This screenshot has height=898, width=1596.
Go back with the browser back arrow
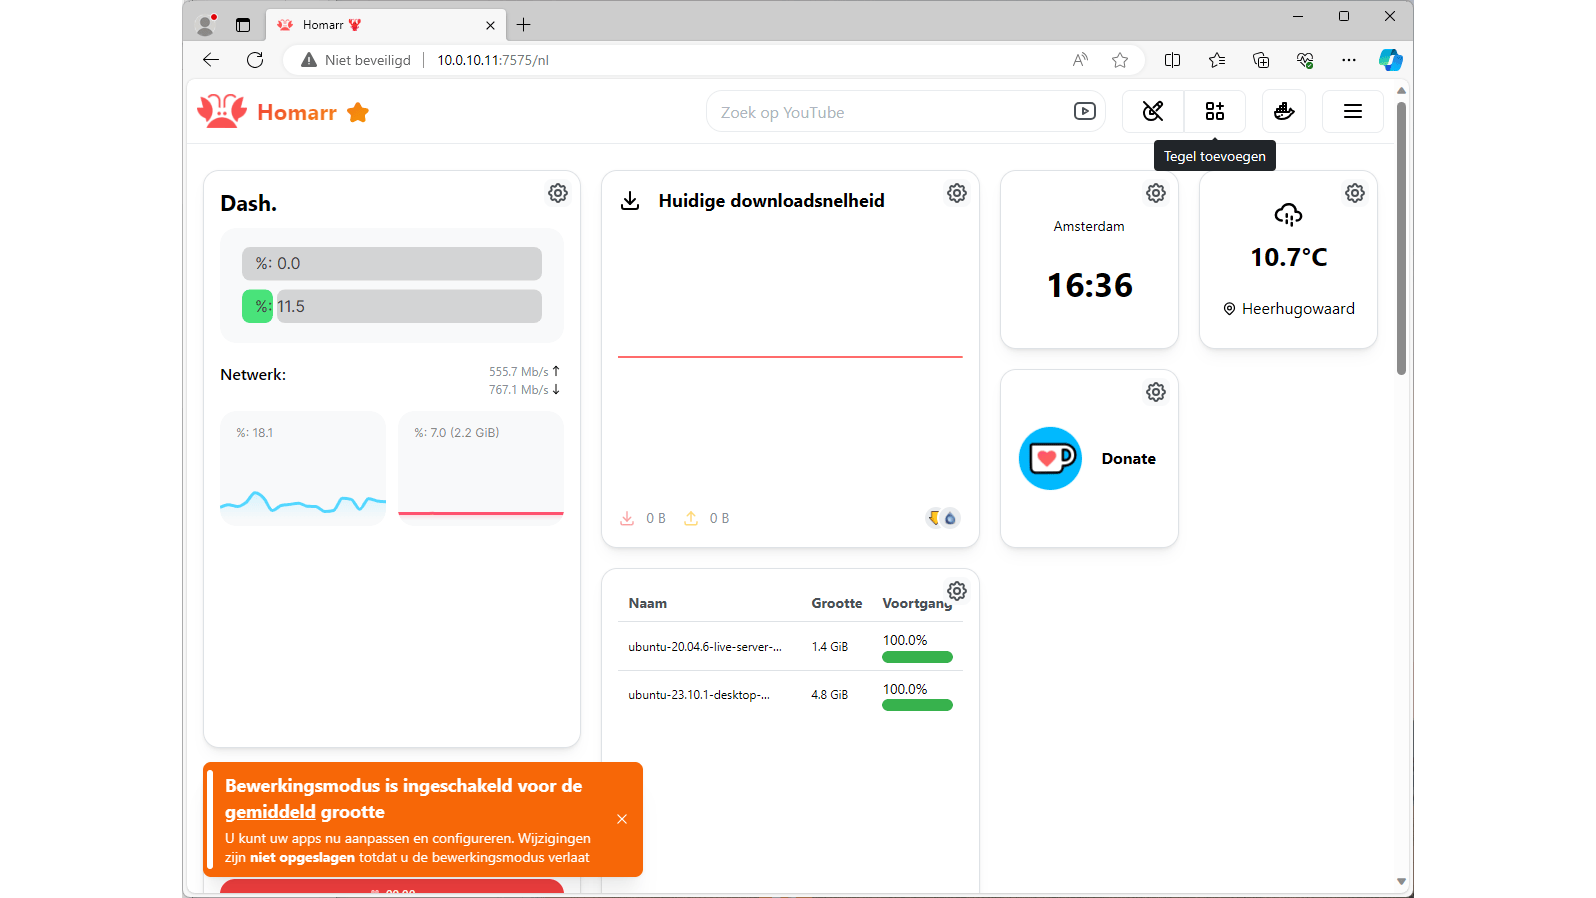point(210,60)
